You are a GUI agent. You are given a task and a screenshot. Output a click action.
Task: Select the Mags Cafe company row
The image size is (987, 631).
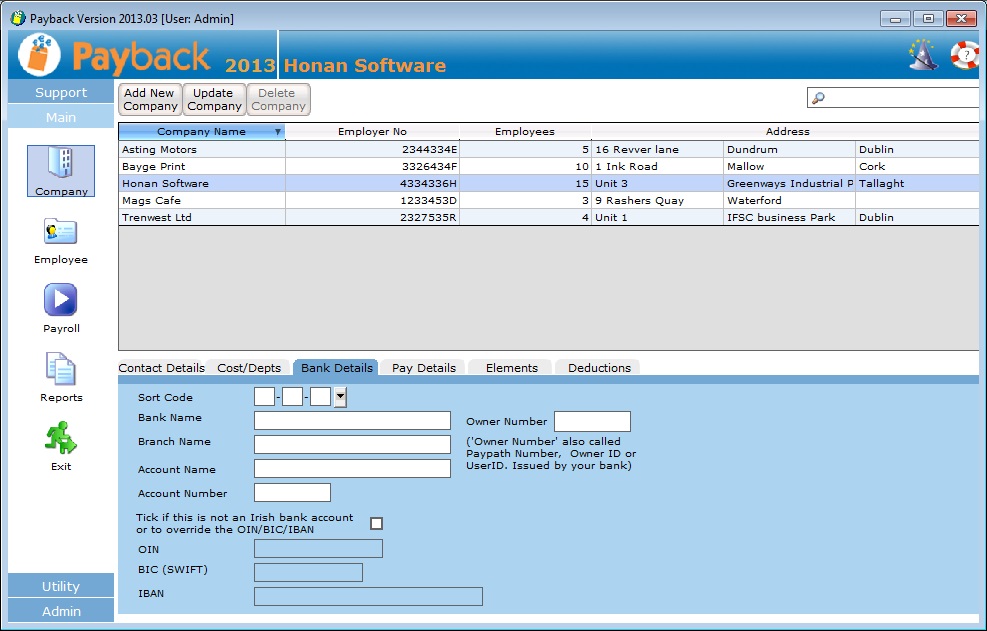pyautogui.click(x=201, y=200)
